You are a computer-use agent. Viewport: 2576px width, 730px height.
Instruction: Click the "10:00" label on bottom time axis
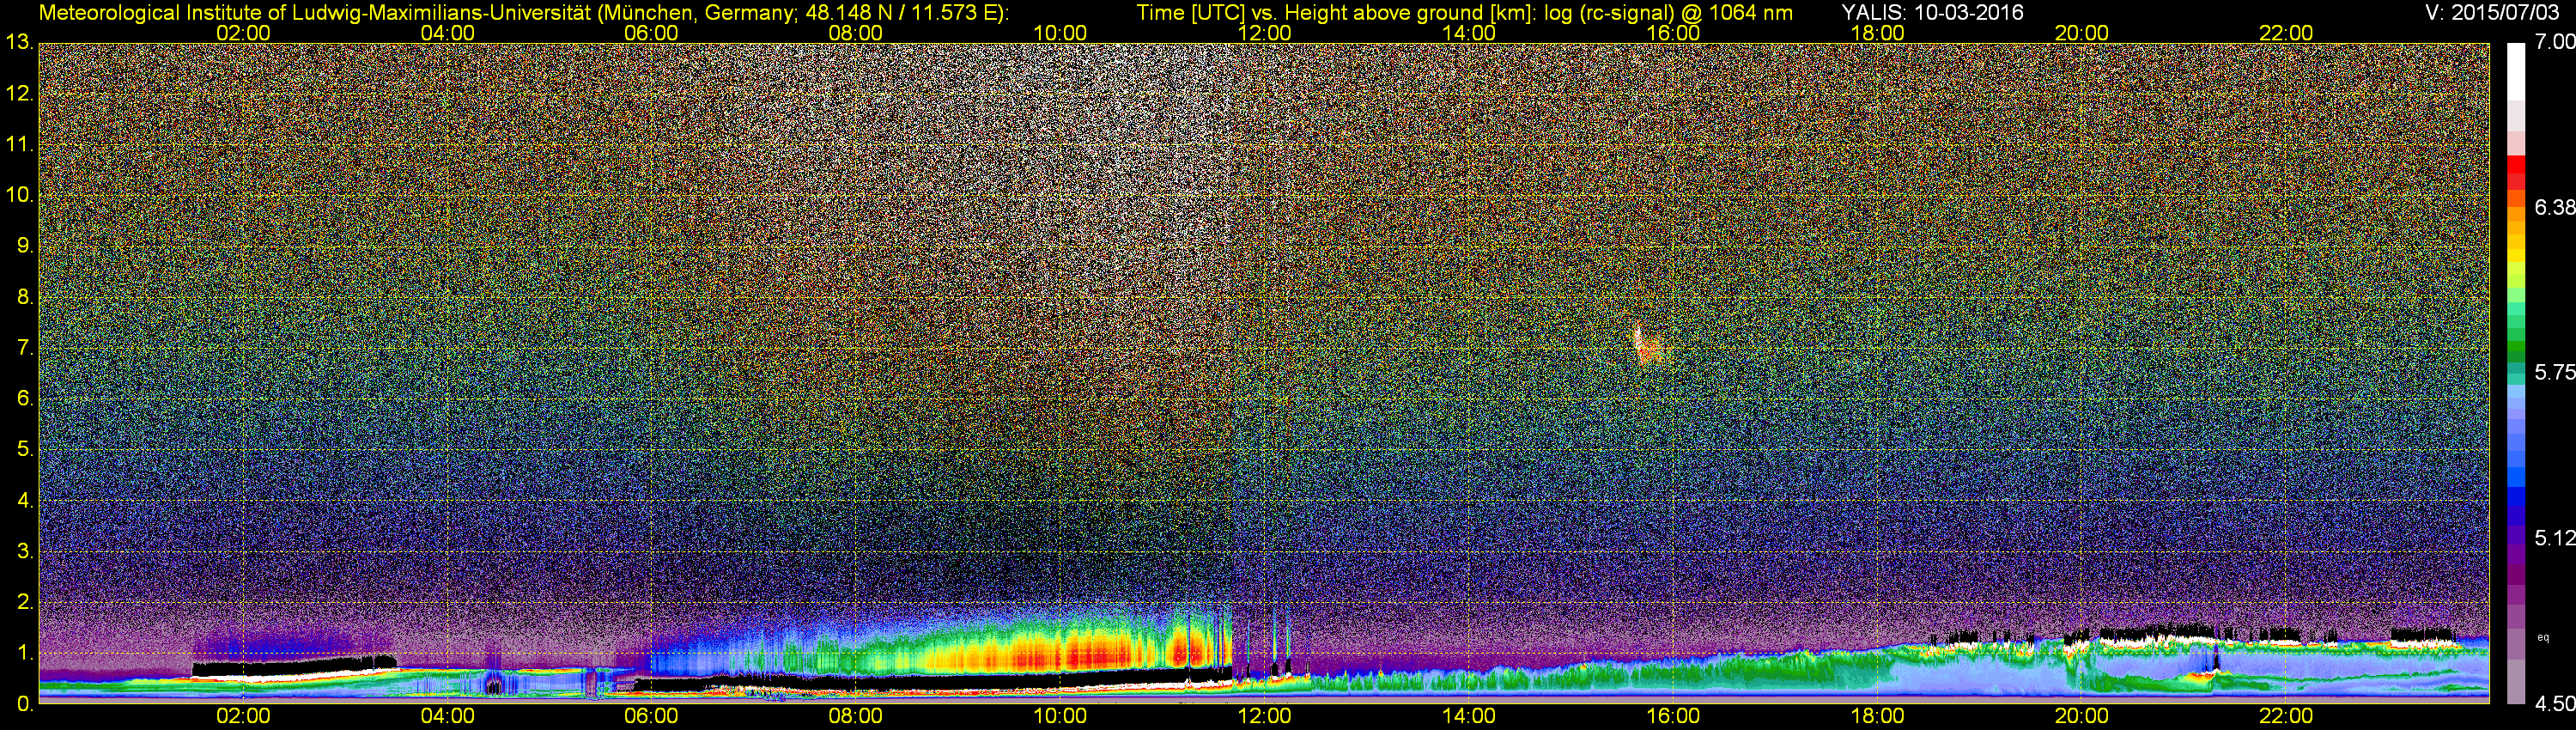[1060, 716]
